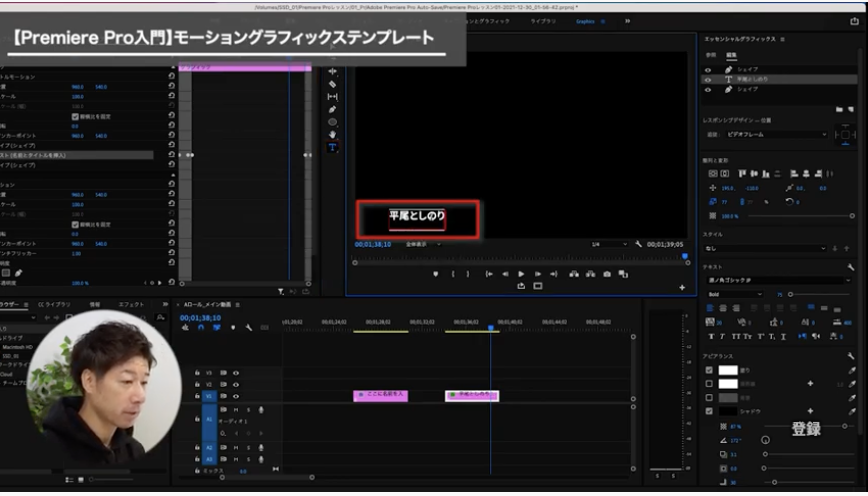Viewport: 868px width, 496px height.
Task: Select the Slip tool icon
Action: tap(332, 97)
